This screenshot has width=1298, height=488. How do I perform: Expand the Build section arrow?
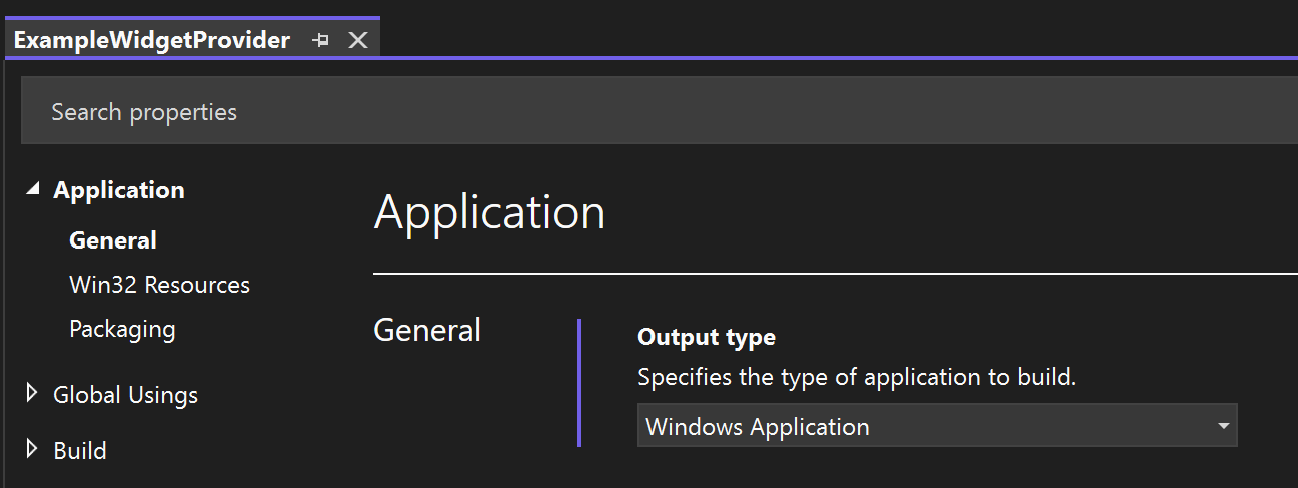click(33, 450)
